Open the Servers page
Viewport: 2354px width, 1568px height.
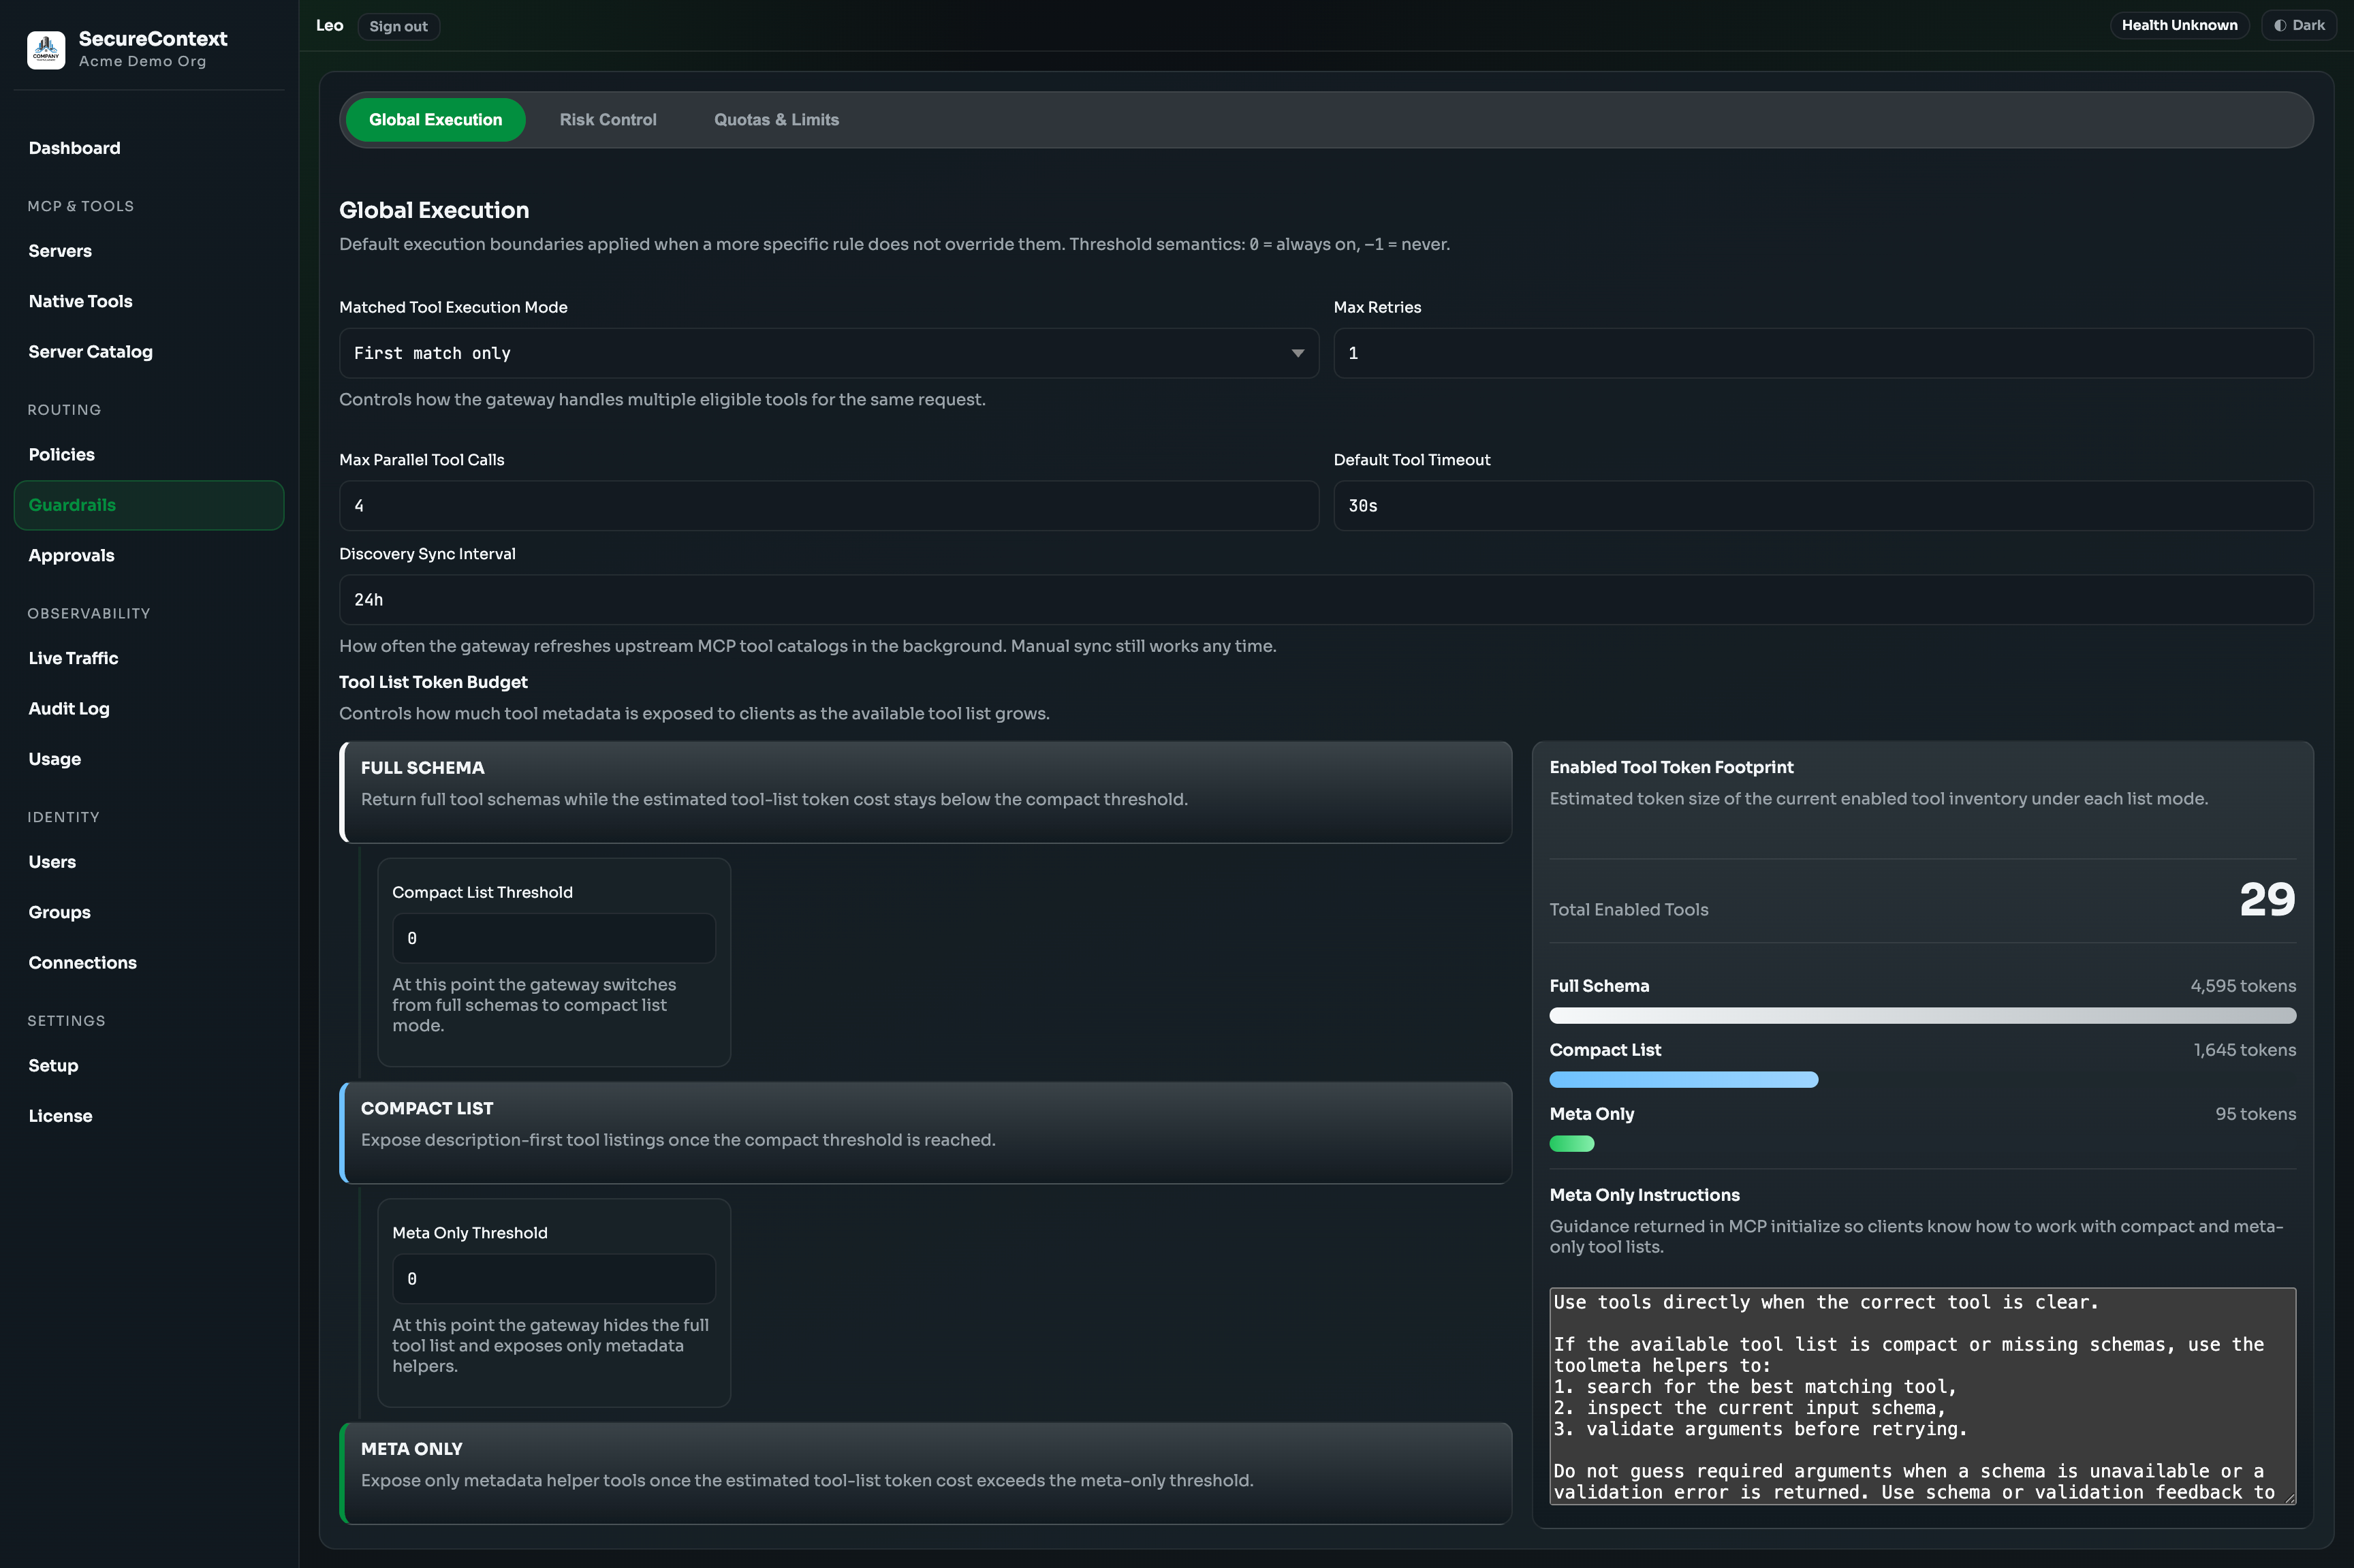point(60,251)
